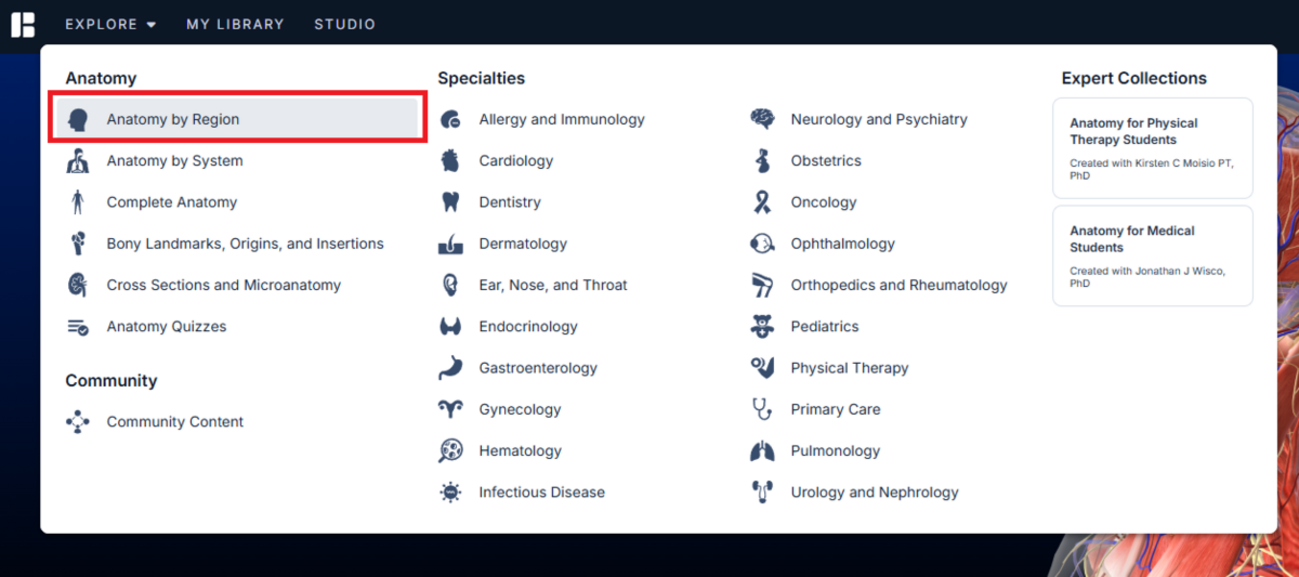The image size is (1299, 577).
Task: Open Anatomy Quizzes
Action: pyautogui.click(x=166, y=326)
